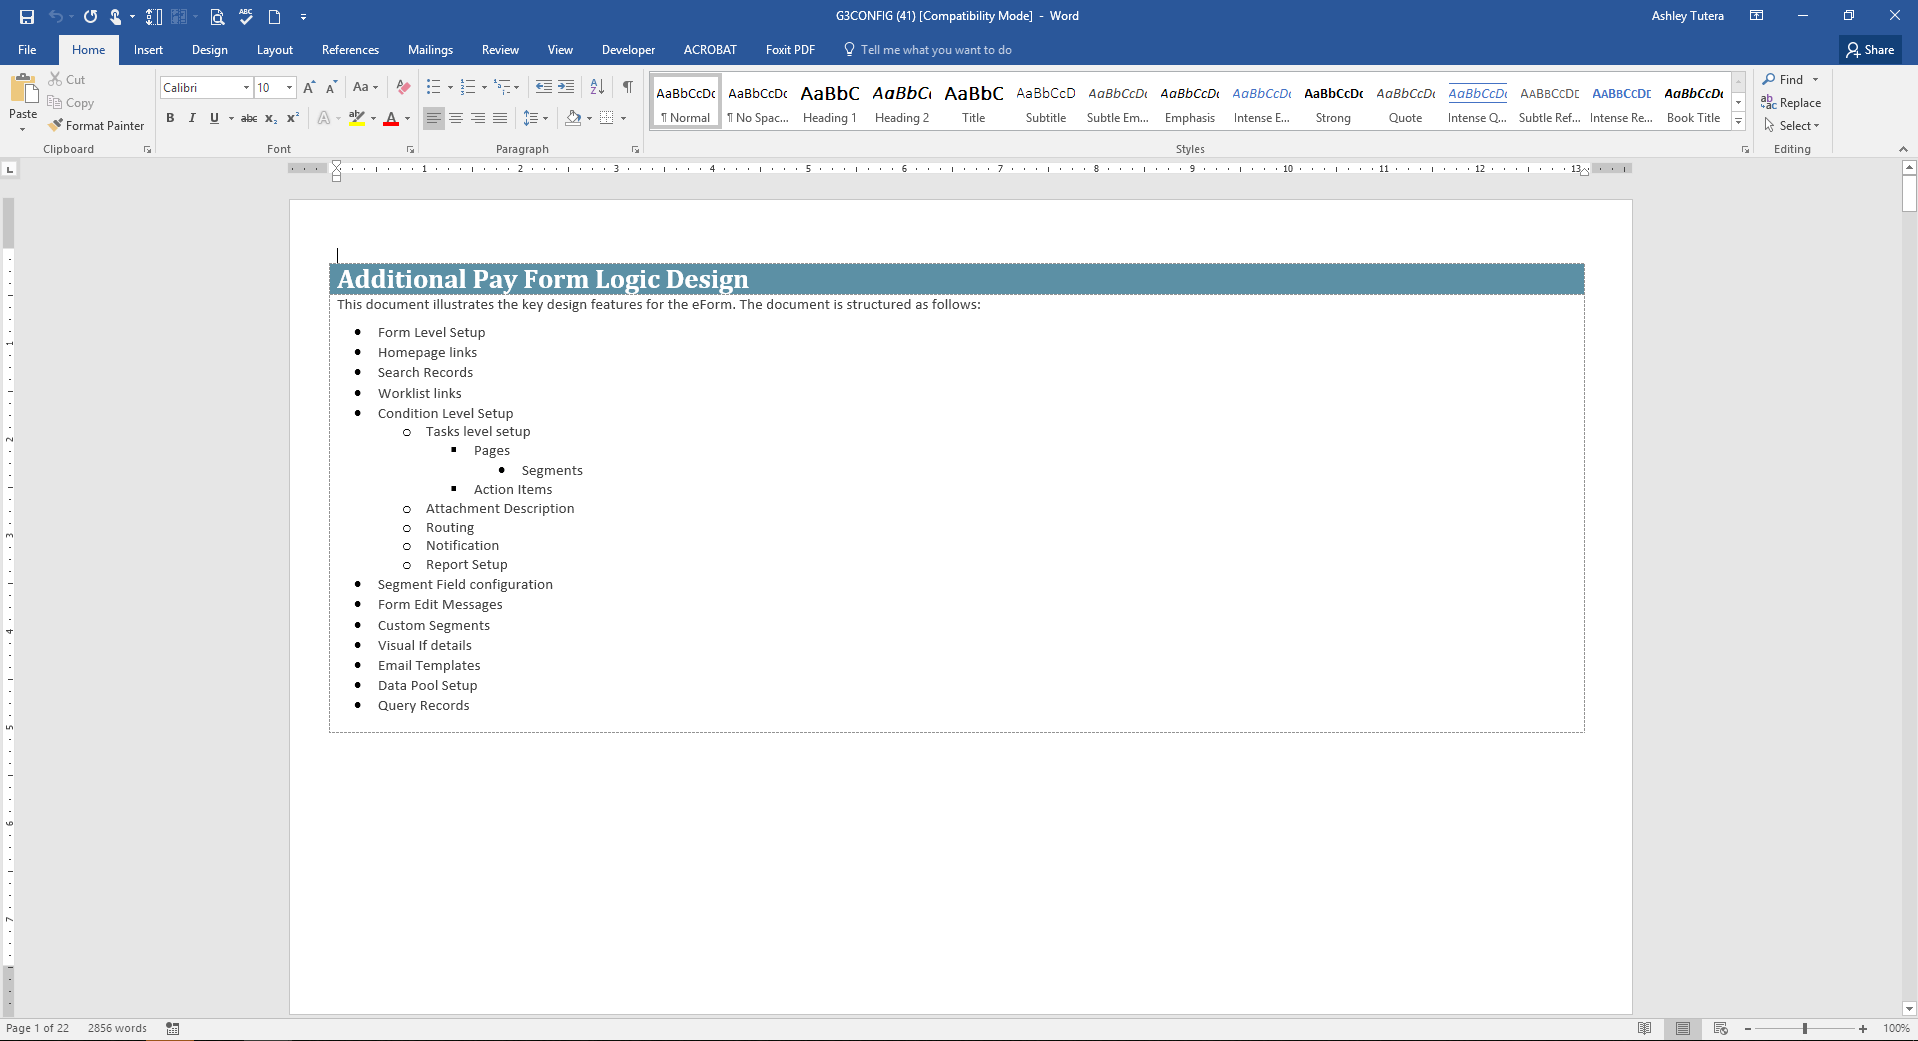1918x1041 pixels.
Task: Click the Sort paragraph icon
Action: 597,88
